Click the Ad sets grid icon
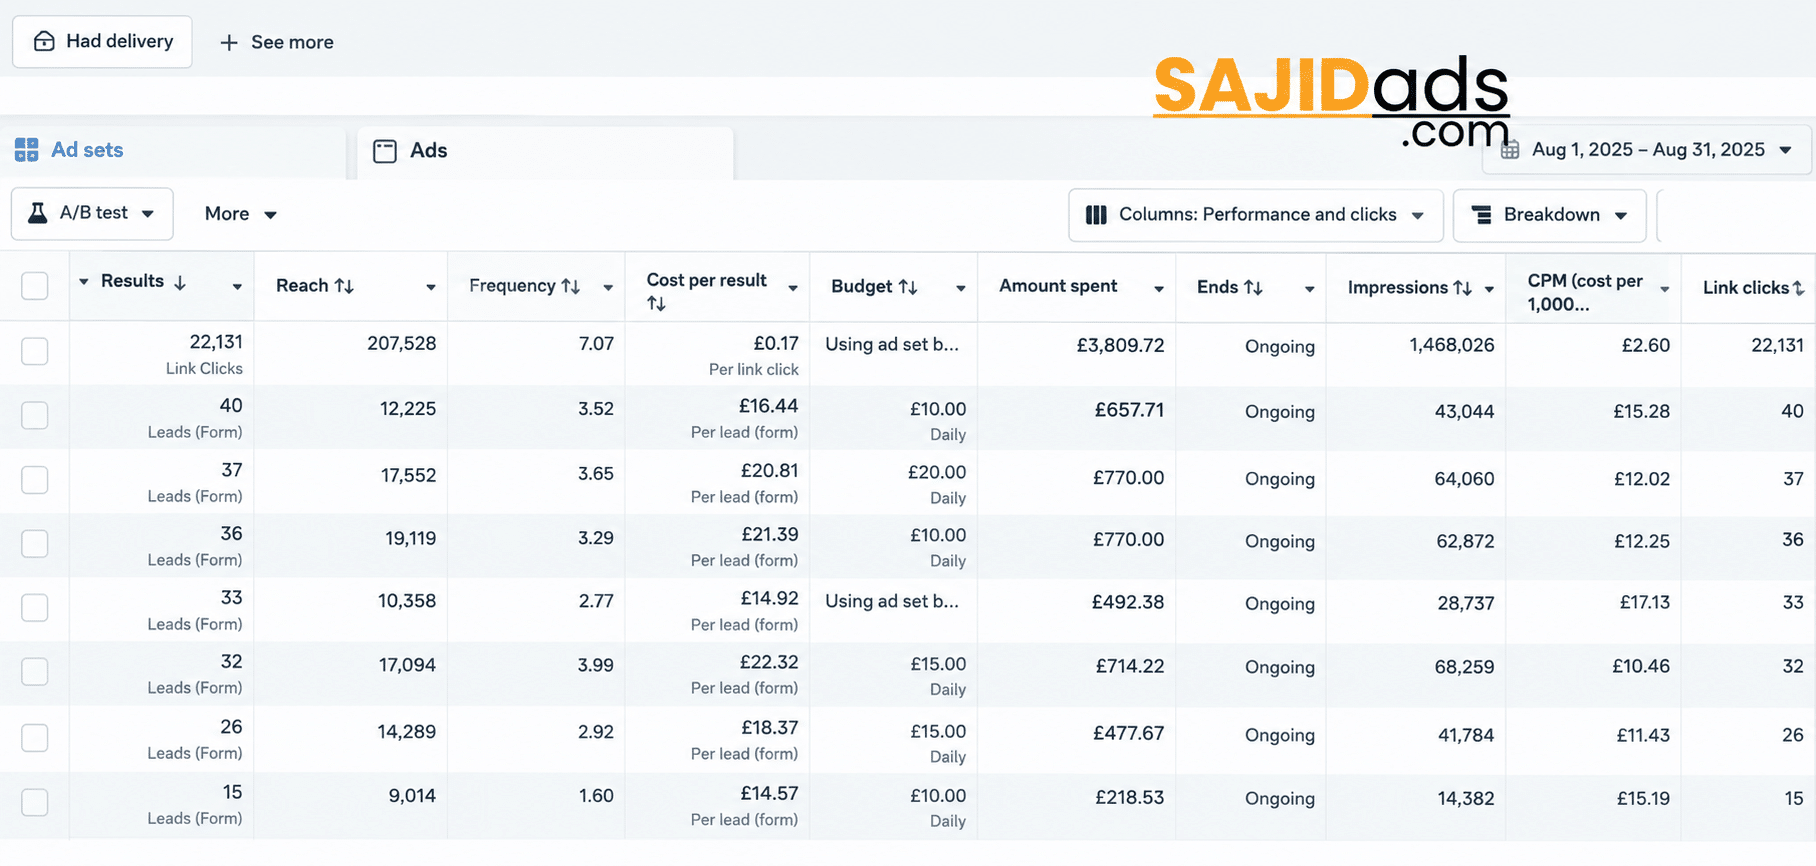This screenshot has height=866, width=1816. 27,150
